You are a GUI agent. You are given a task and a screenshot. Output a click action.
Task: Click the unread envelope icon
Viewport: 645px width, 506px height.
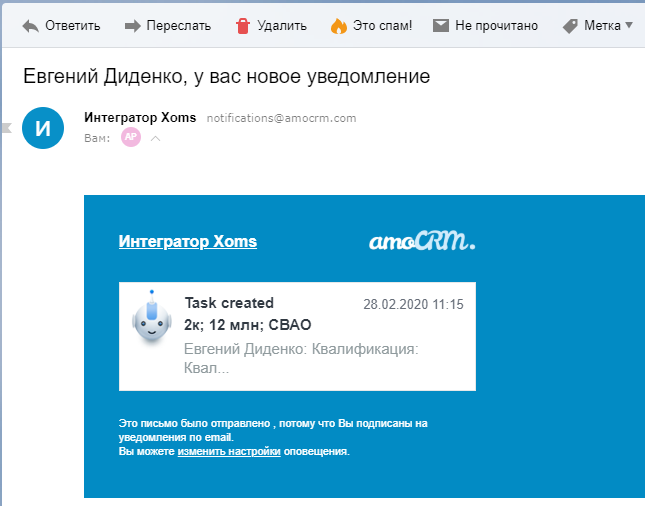pos(441,25)
